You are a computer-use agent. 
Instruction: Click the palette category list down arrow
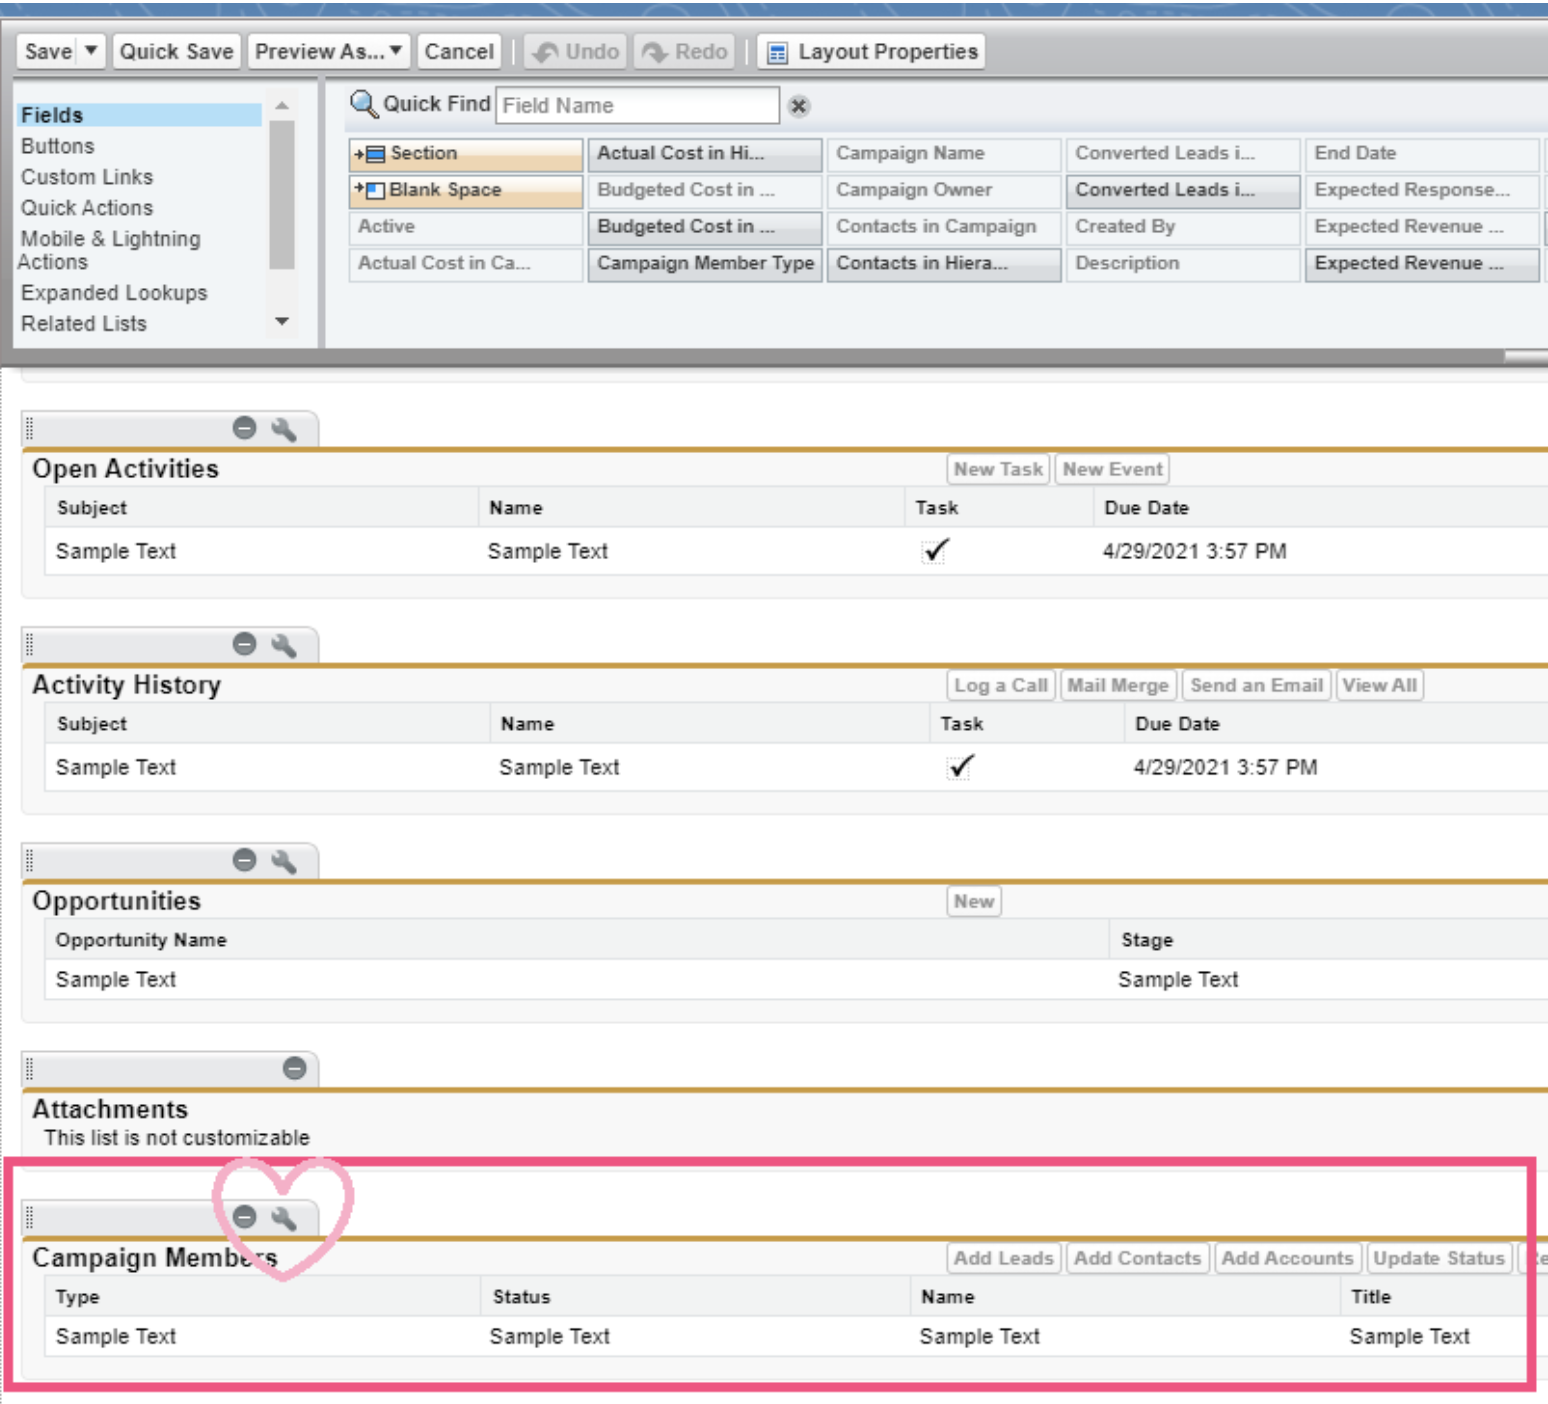tap(282, 321)
